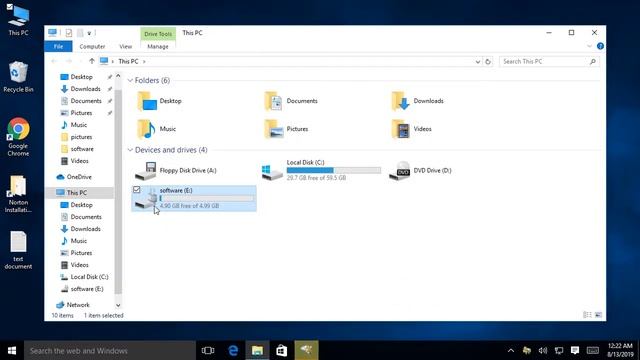Select Floppy Disk Drive (A:)
Image resolution: width=640 pixels, height=360 pixels.
coord(176,171)
